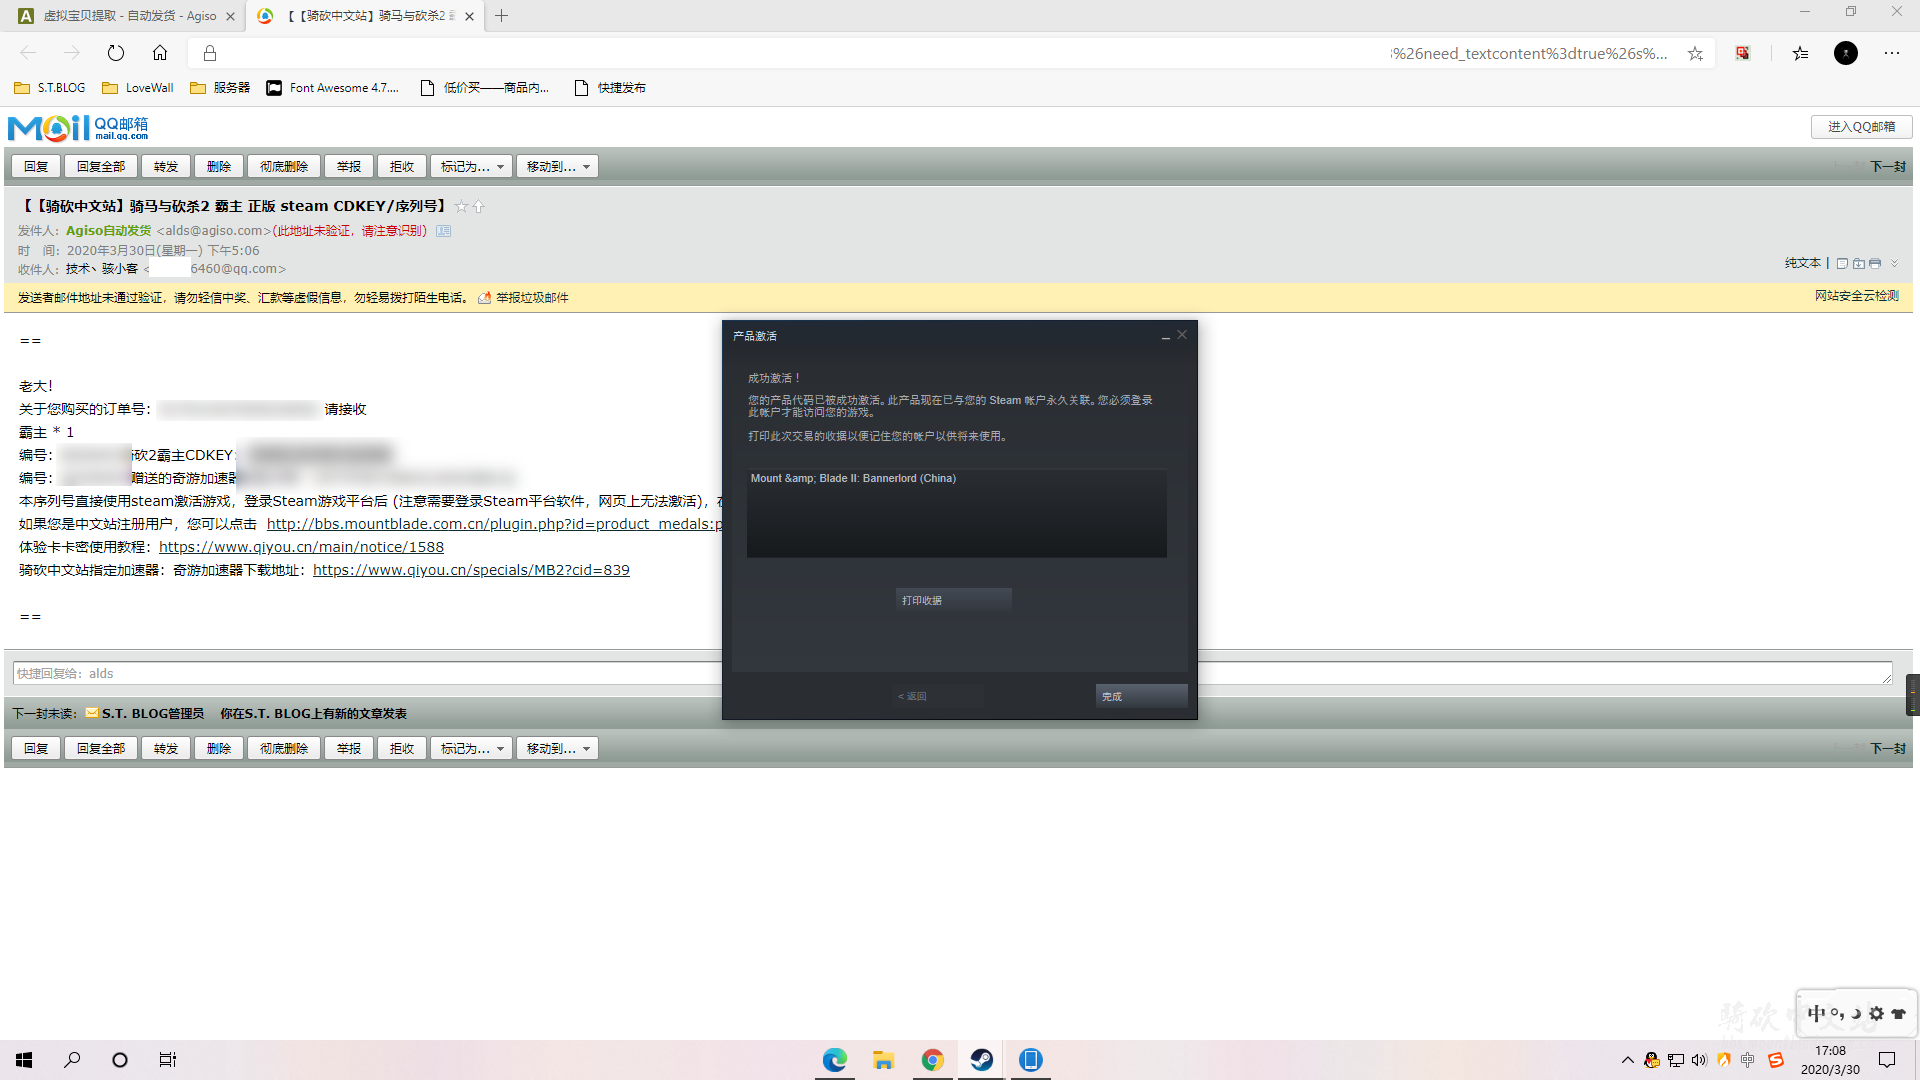The height and width of the screenshot is (1080, 1920).
Task: Expand mail header details with double chevron
Action: pos(1894,263)
